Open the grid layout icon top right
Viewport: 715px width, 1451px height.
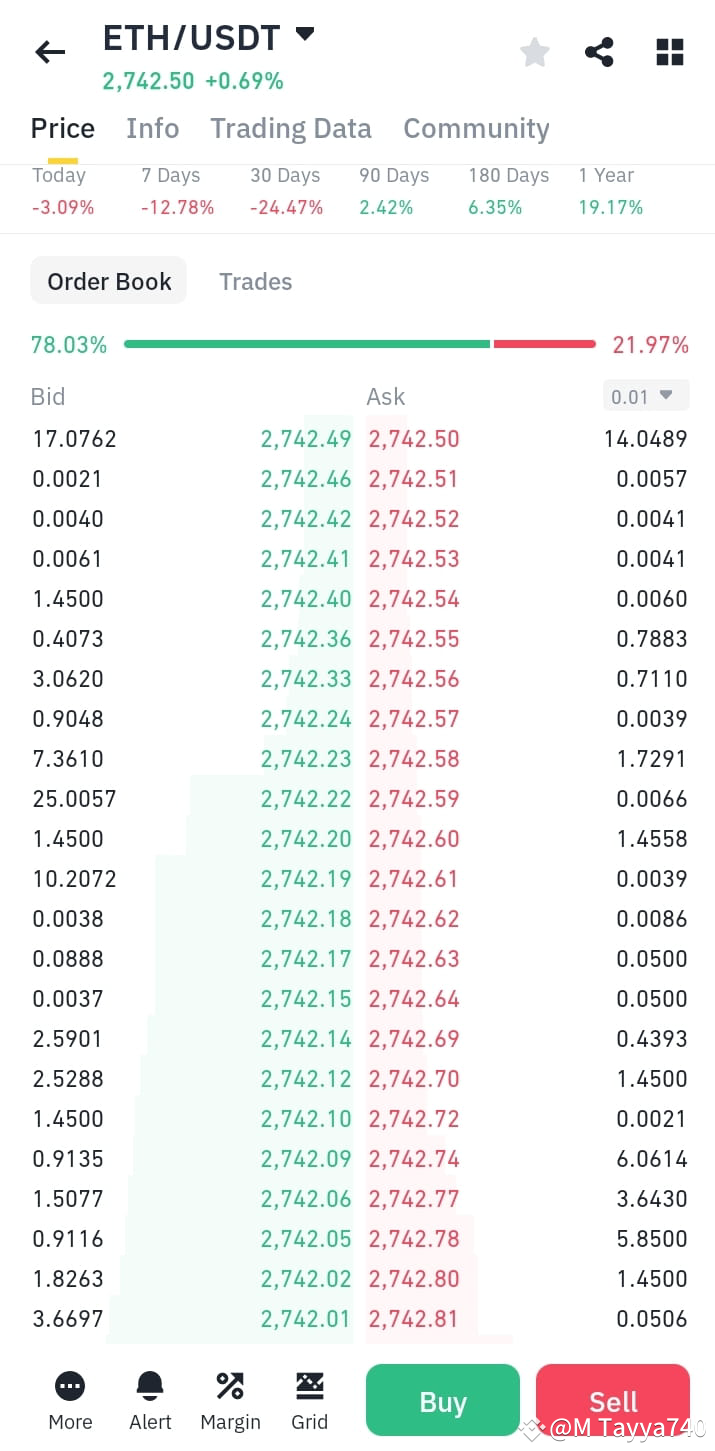coord(669,52)
